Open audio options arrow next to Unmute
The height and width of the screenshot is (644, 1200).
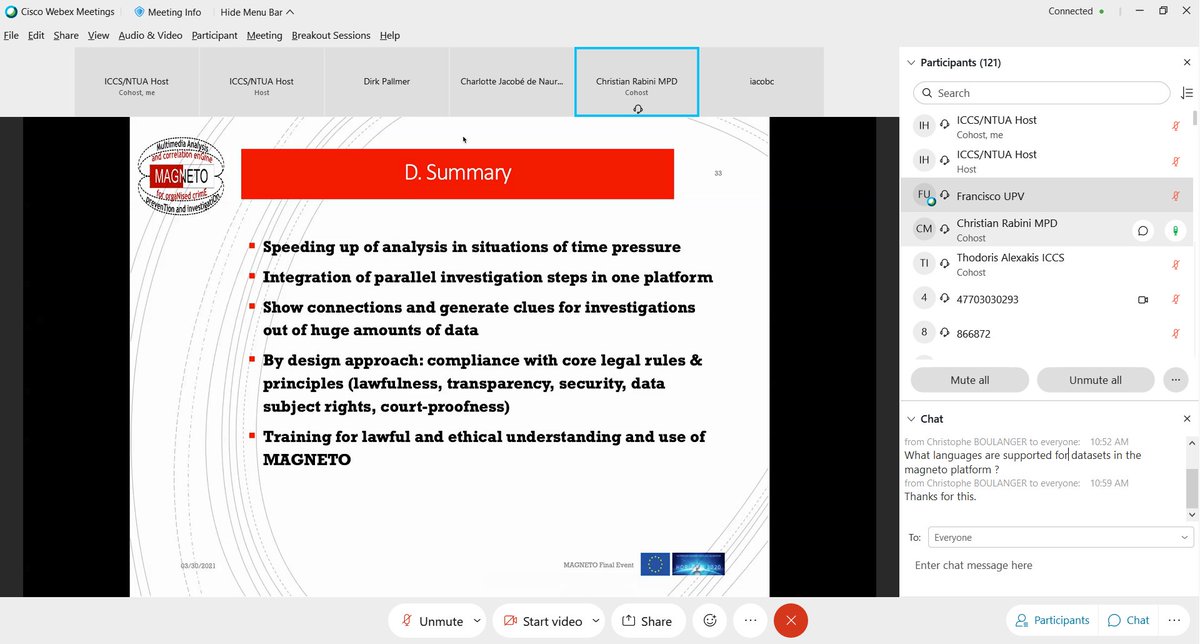(477, 621)
